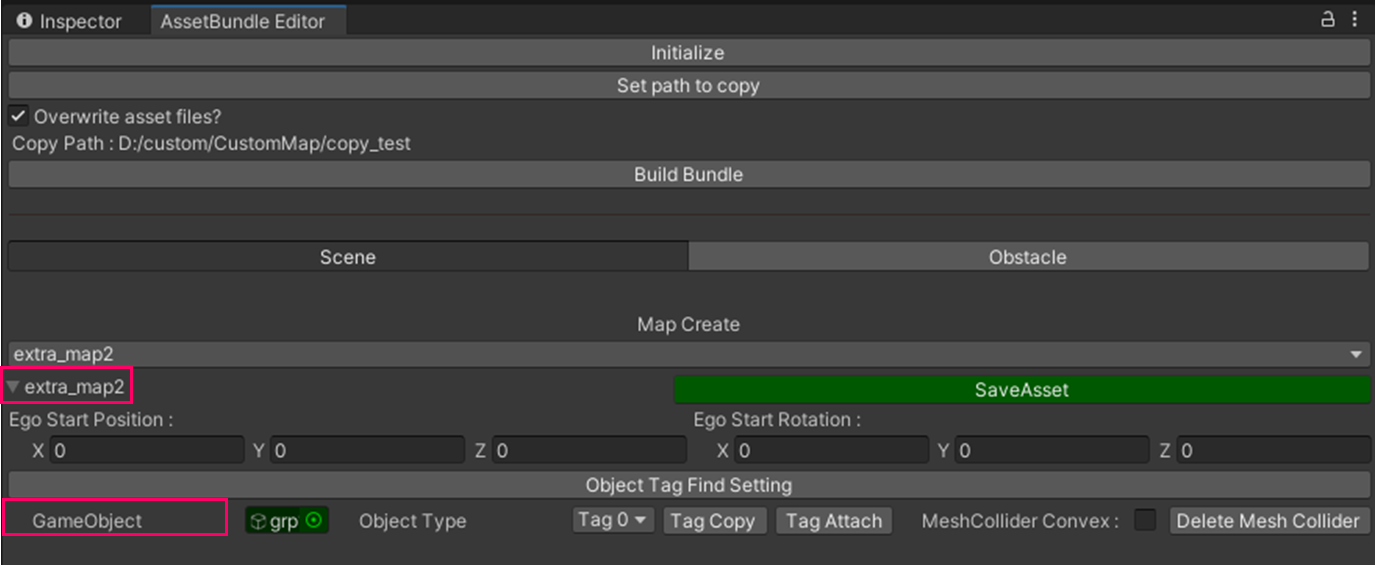Click the cube icon in the grp field
1375x565 pixels.
(258, 521)
